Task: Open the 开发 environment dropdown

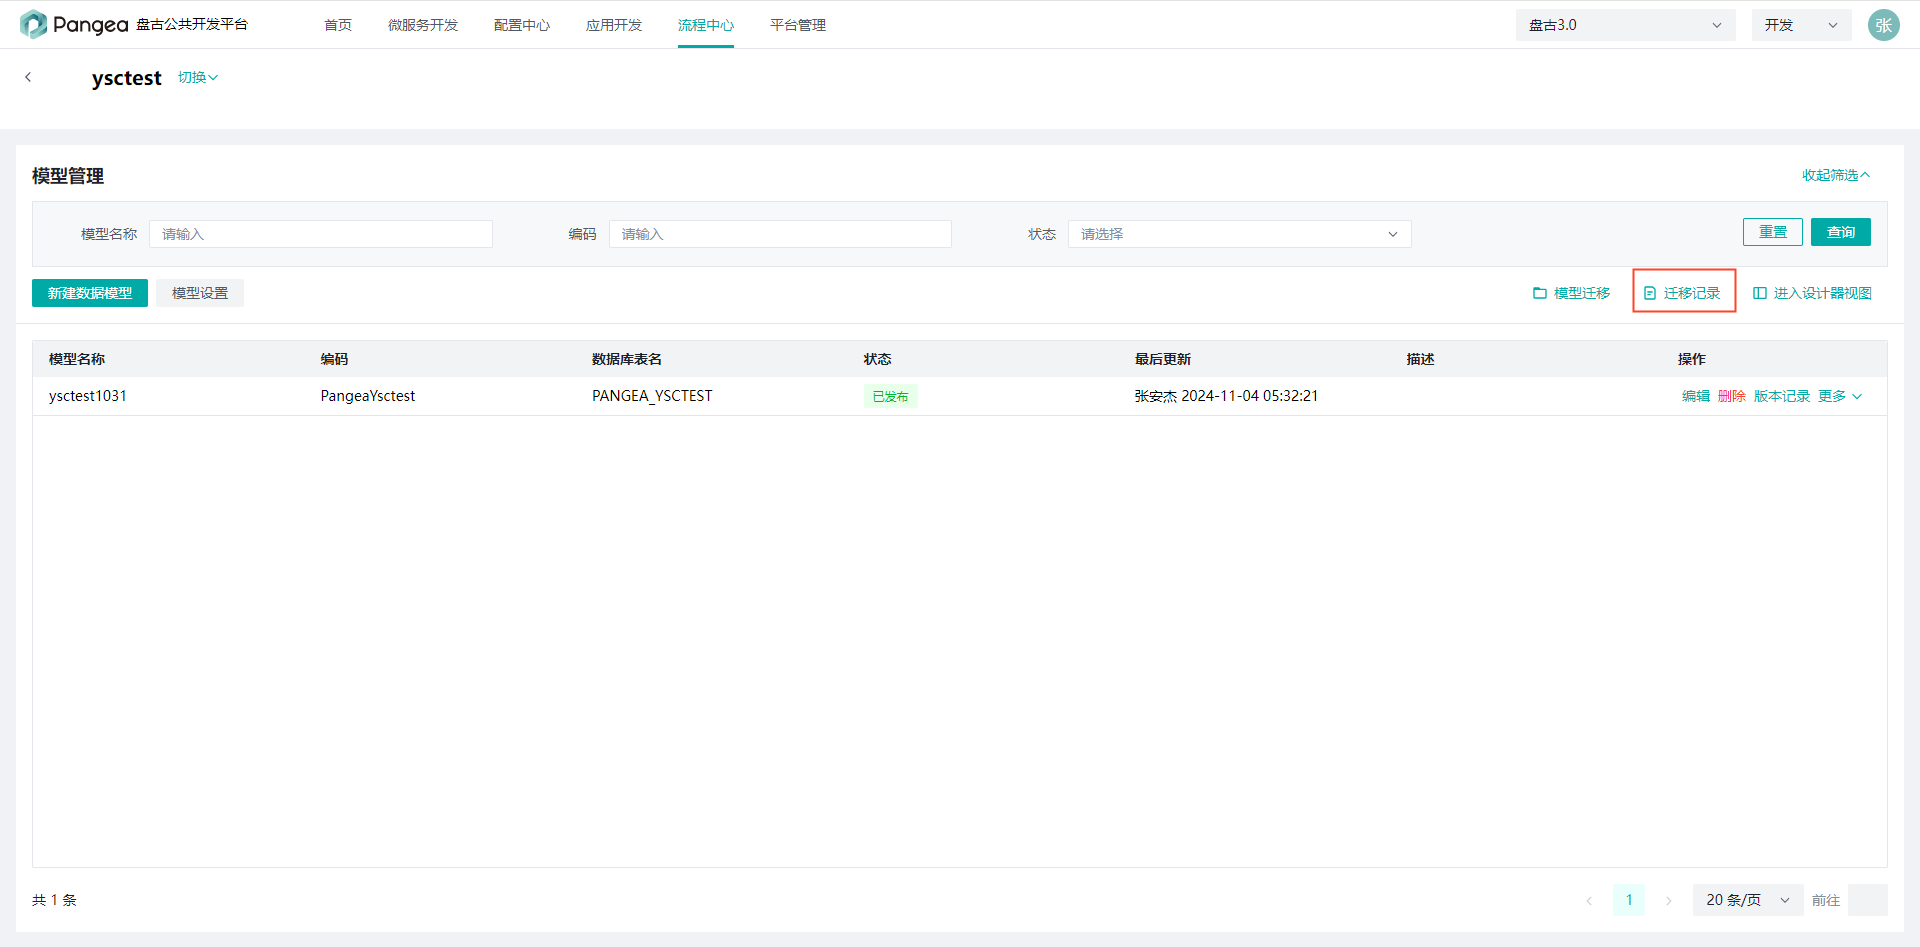Action: tap(1801, 25)
